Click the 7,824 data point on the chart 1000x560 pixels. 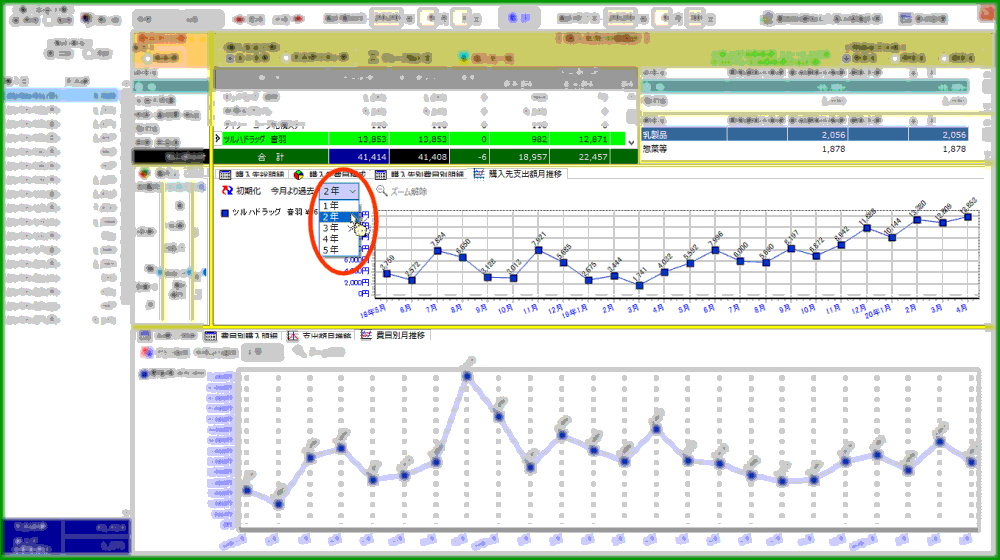pyautogui.click(x=438, y=251)
